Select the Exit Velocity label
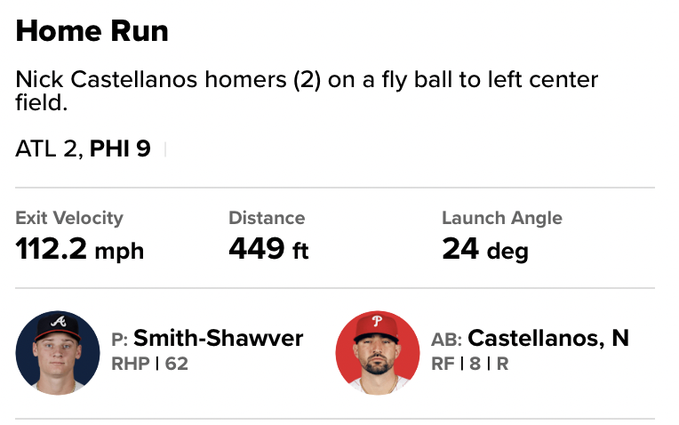The image size is (679, 425). (x=69, y=217)
